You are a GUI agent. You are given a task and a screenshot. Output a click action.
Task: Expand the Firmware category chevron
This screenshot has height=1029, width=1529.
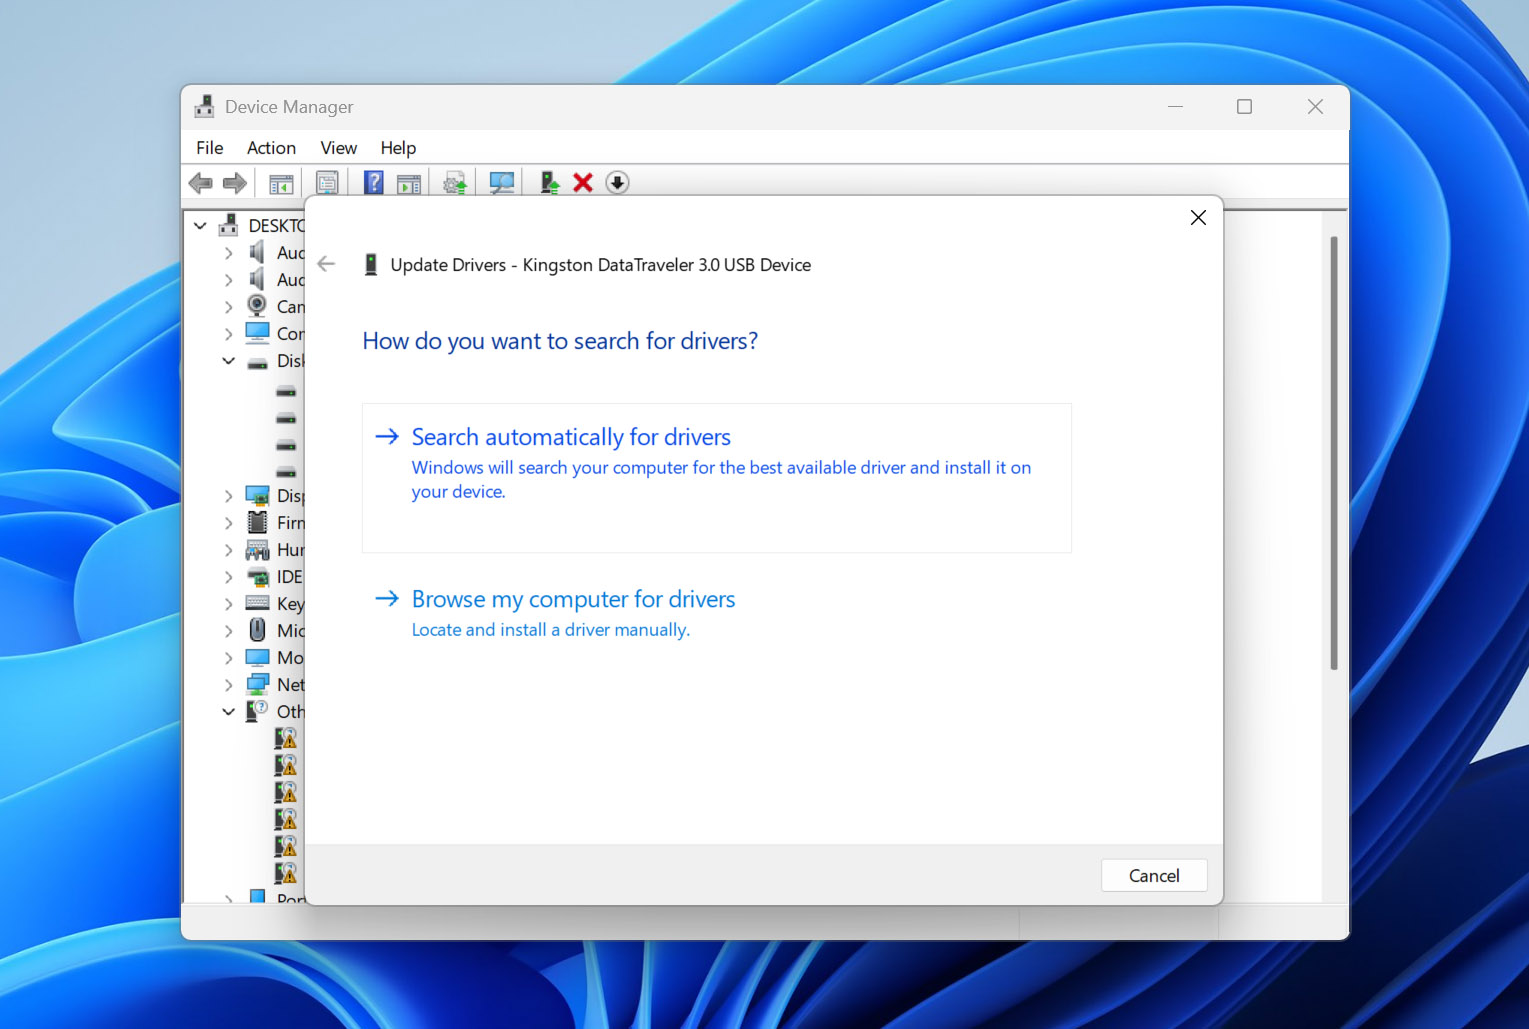click(x=228, y=523)
